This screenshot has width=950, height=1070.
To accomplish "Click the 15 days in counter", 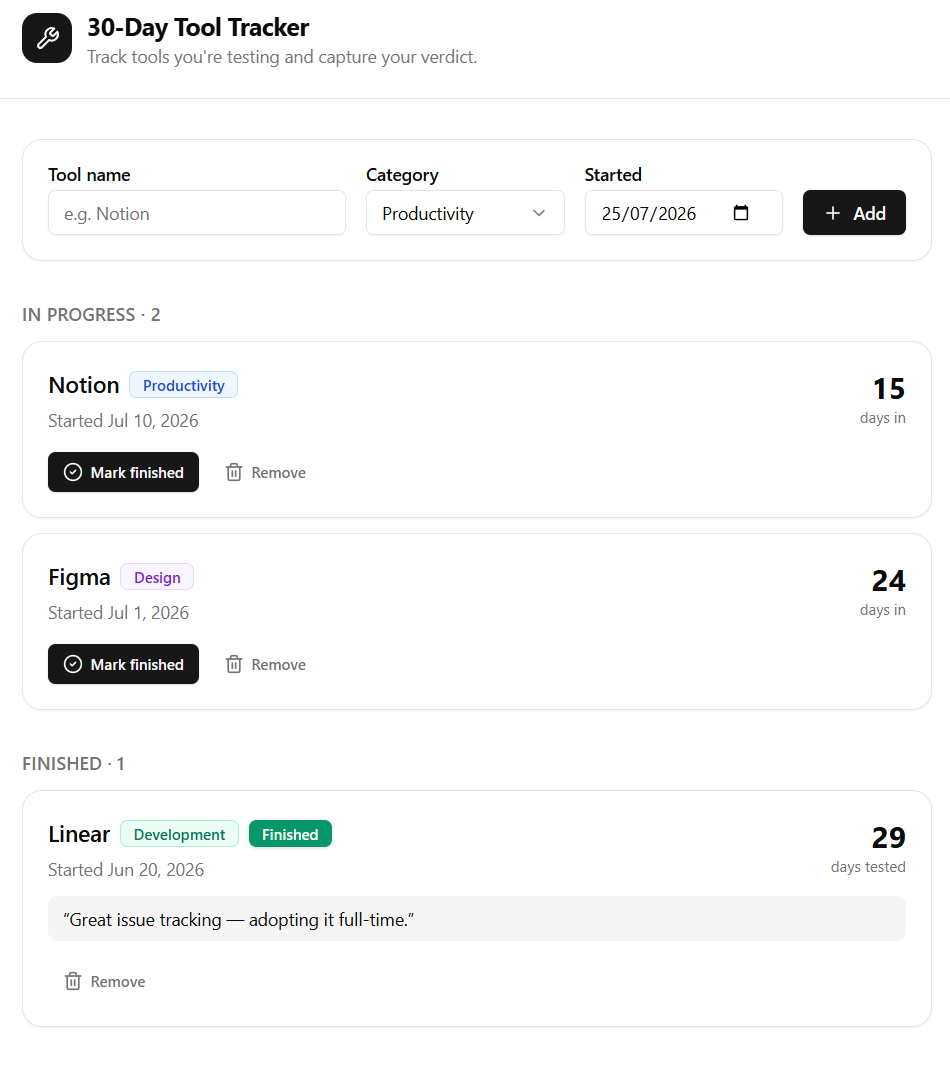I will coord(883,400).
